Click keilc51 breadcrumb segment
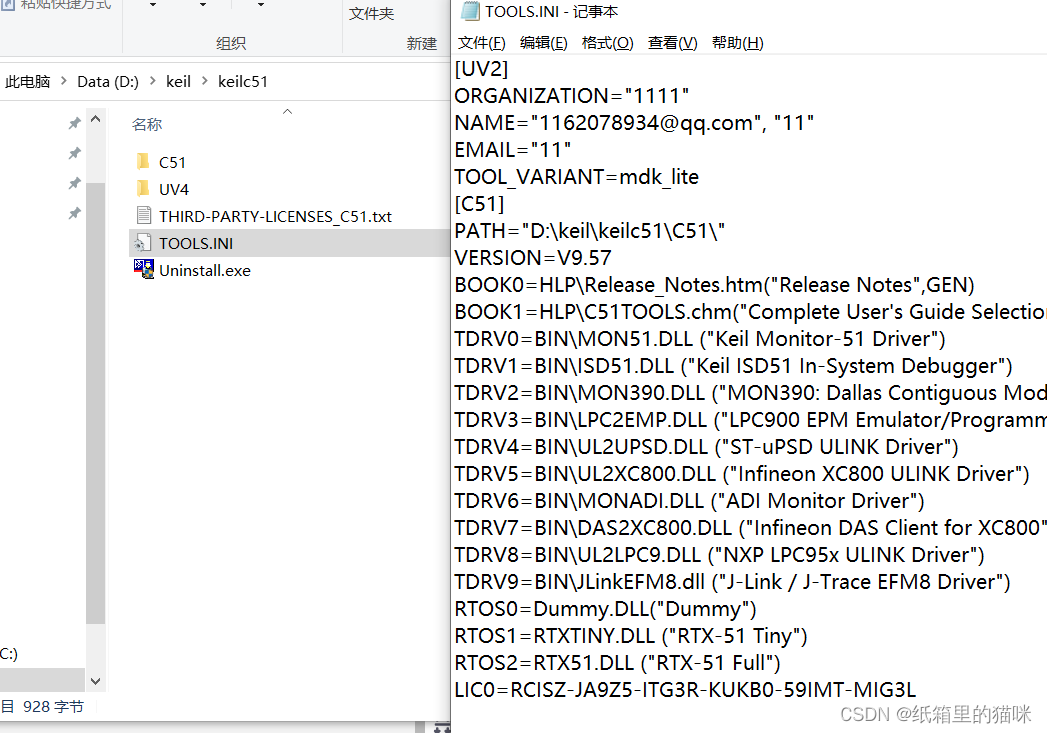Image resolution: width=1047 pixels, height=733 pixels. pyautogui.click(x=243, y=81)
